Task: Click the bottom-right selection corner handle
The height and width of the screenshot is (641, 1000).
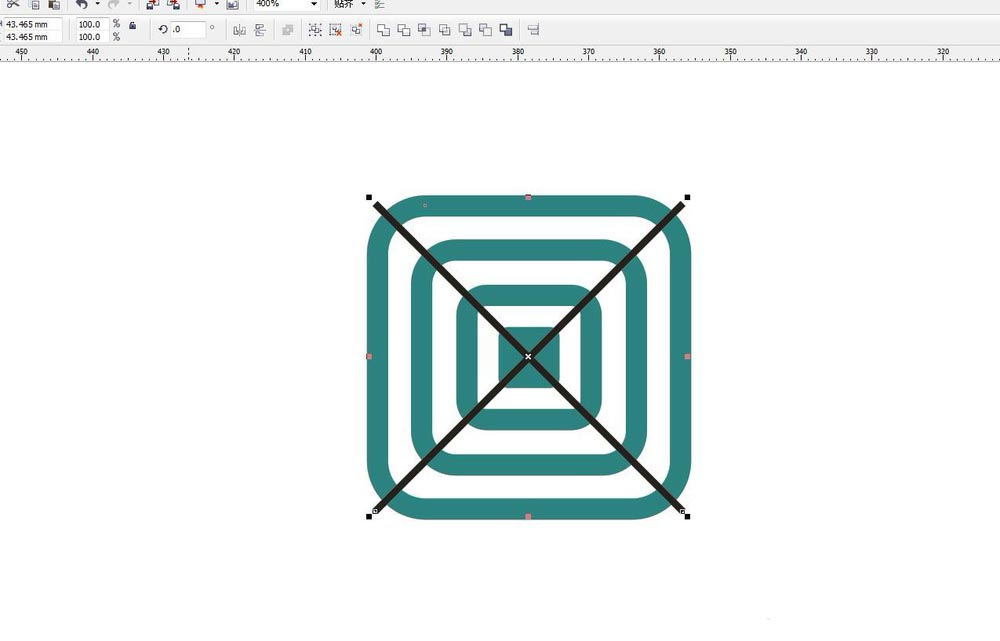Action: (x=687, y=516)
